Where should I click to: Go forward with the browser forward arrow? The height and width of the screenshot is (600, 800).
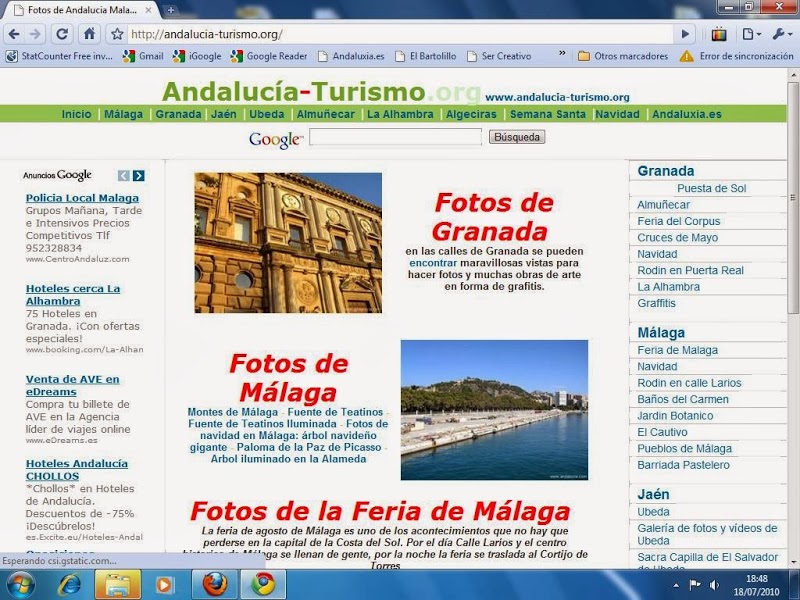click(x=35, y=34)
